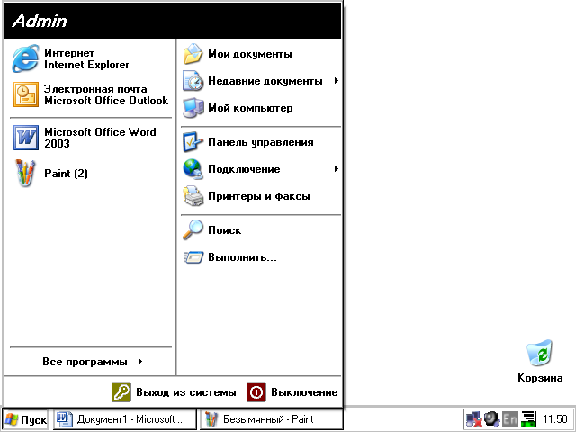
Task: Click the Paint (2) label text
Action: (x=66, y=173)
